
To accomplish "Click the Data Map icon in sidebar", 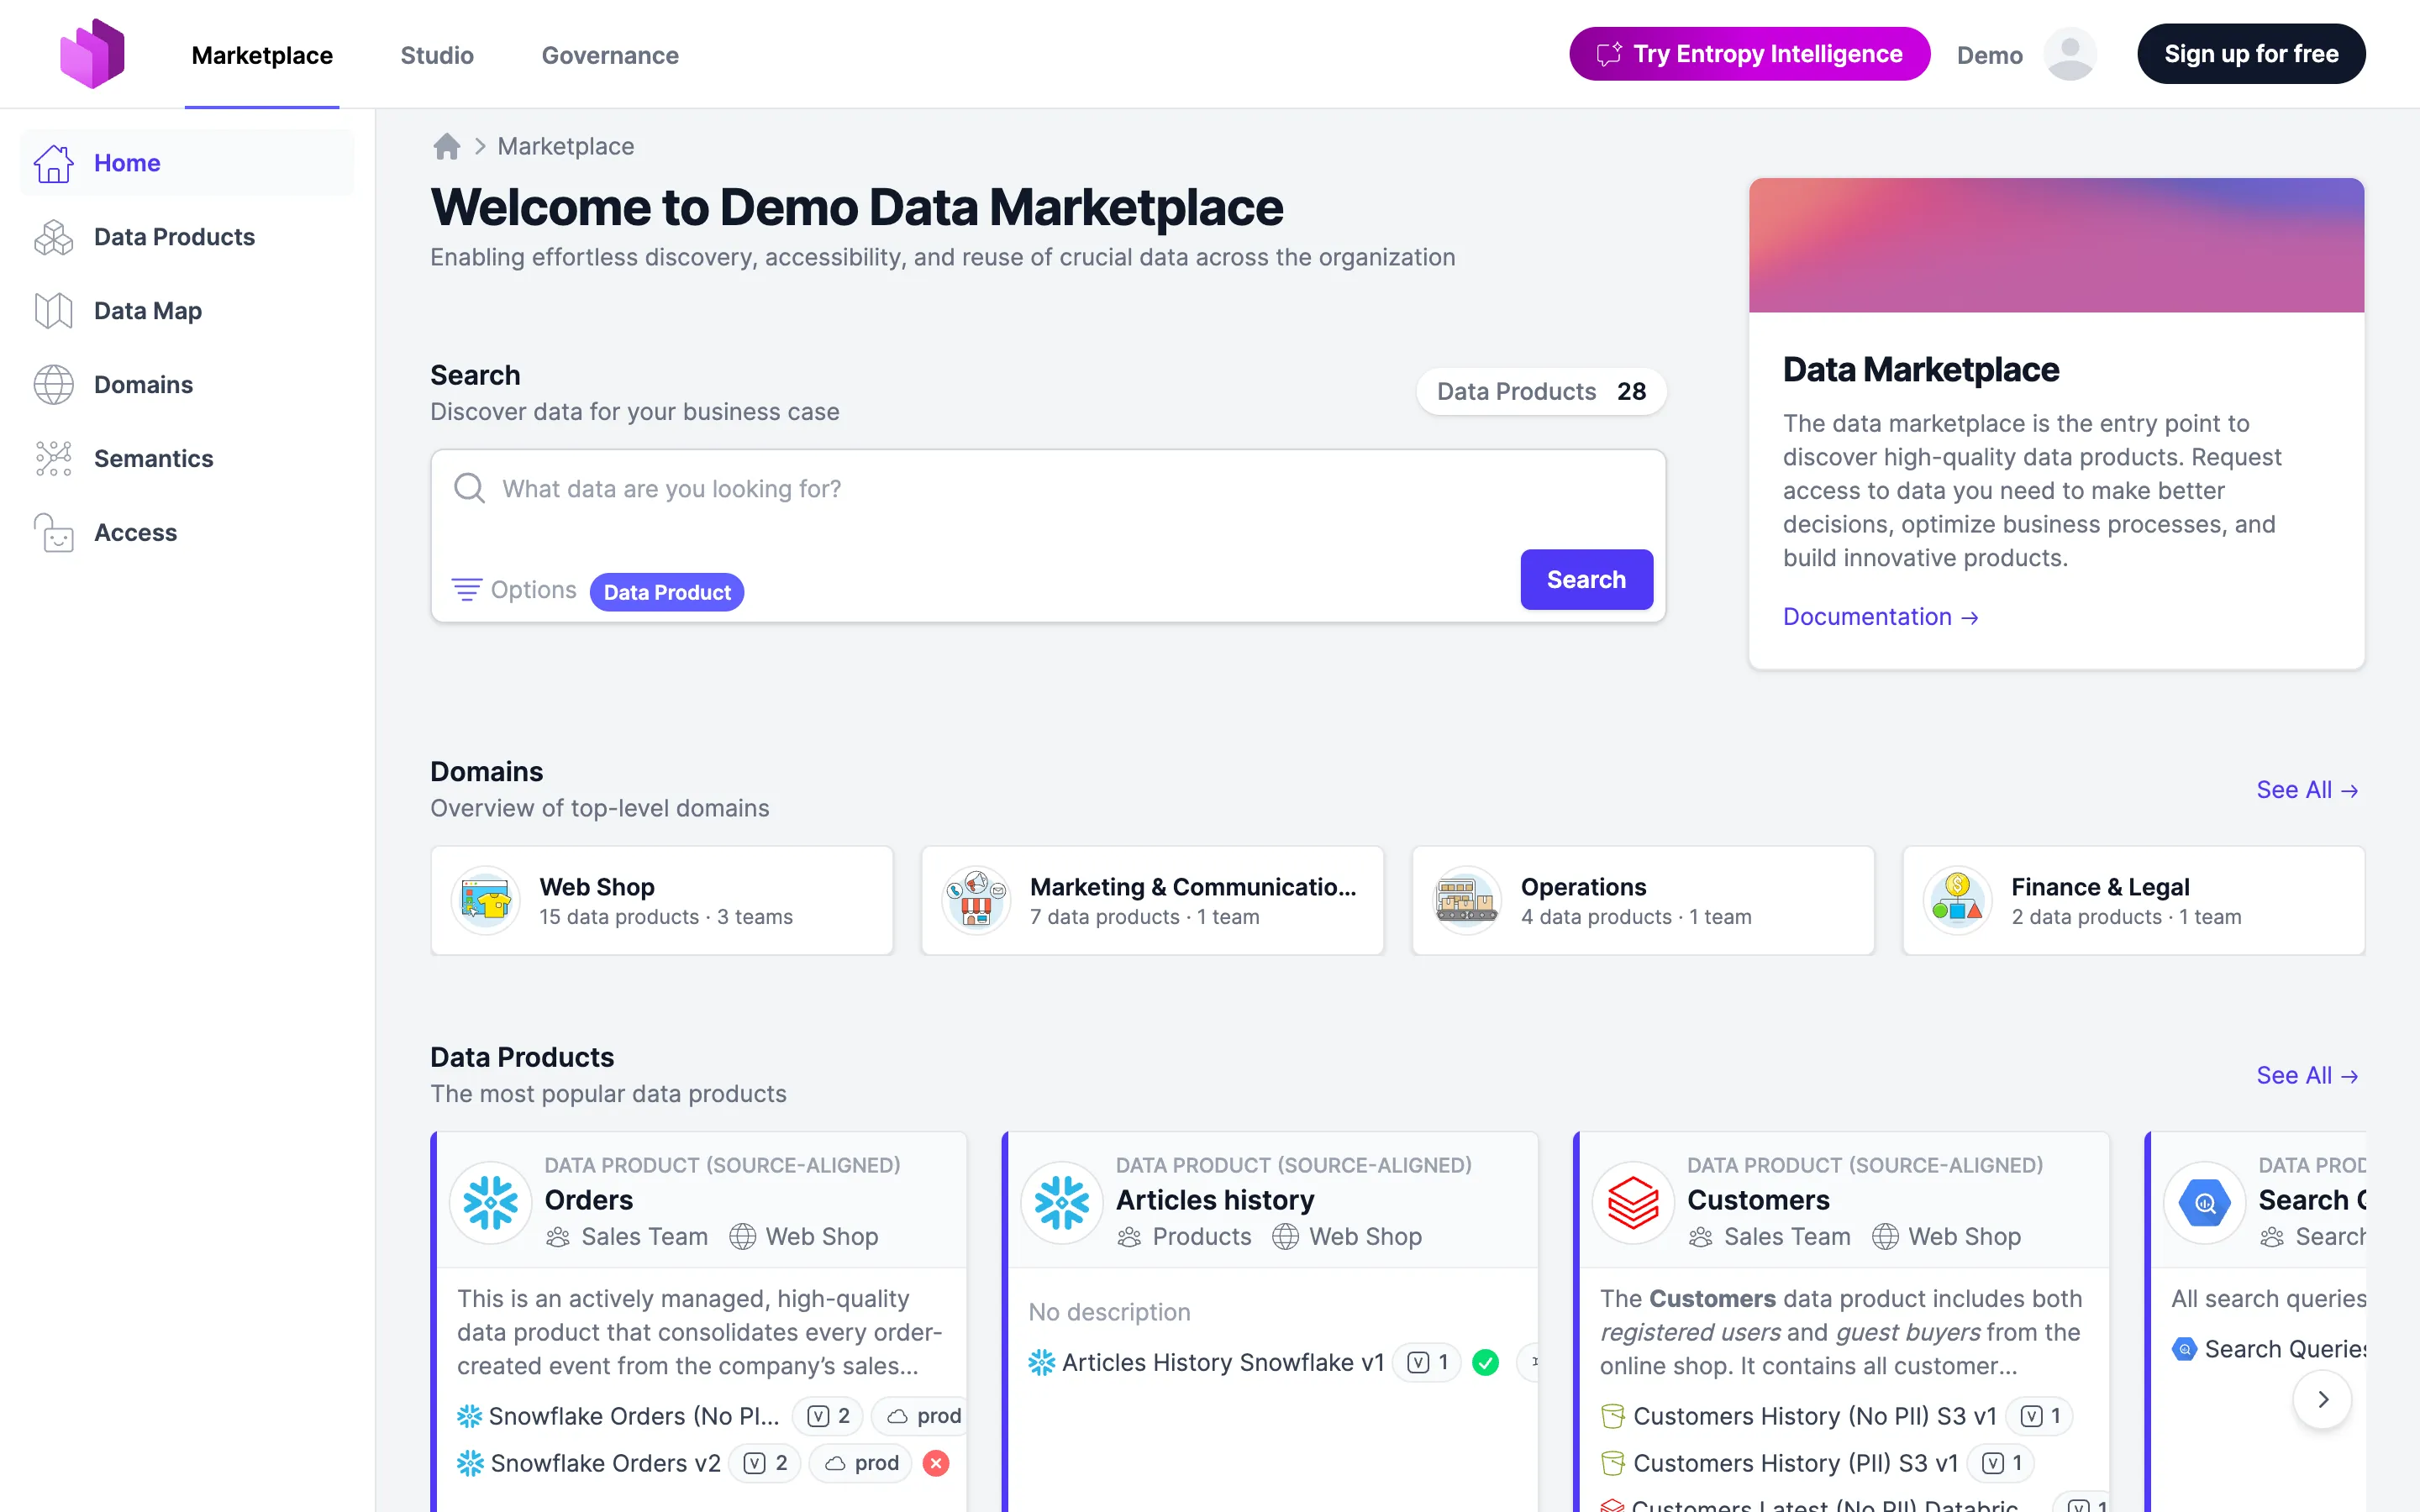I will [54, 311].
